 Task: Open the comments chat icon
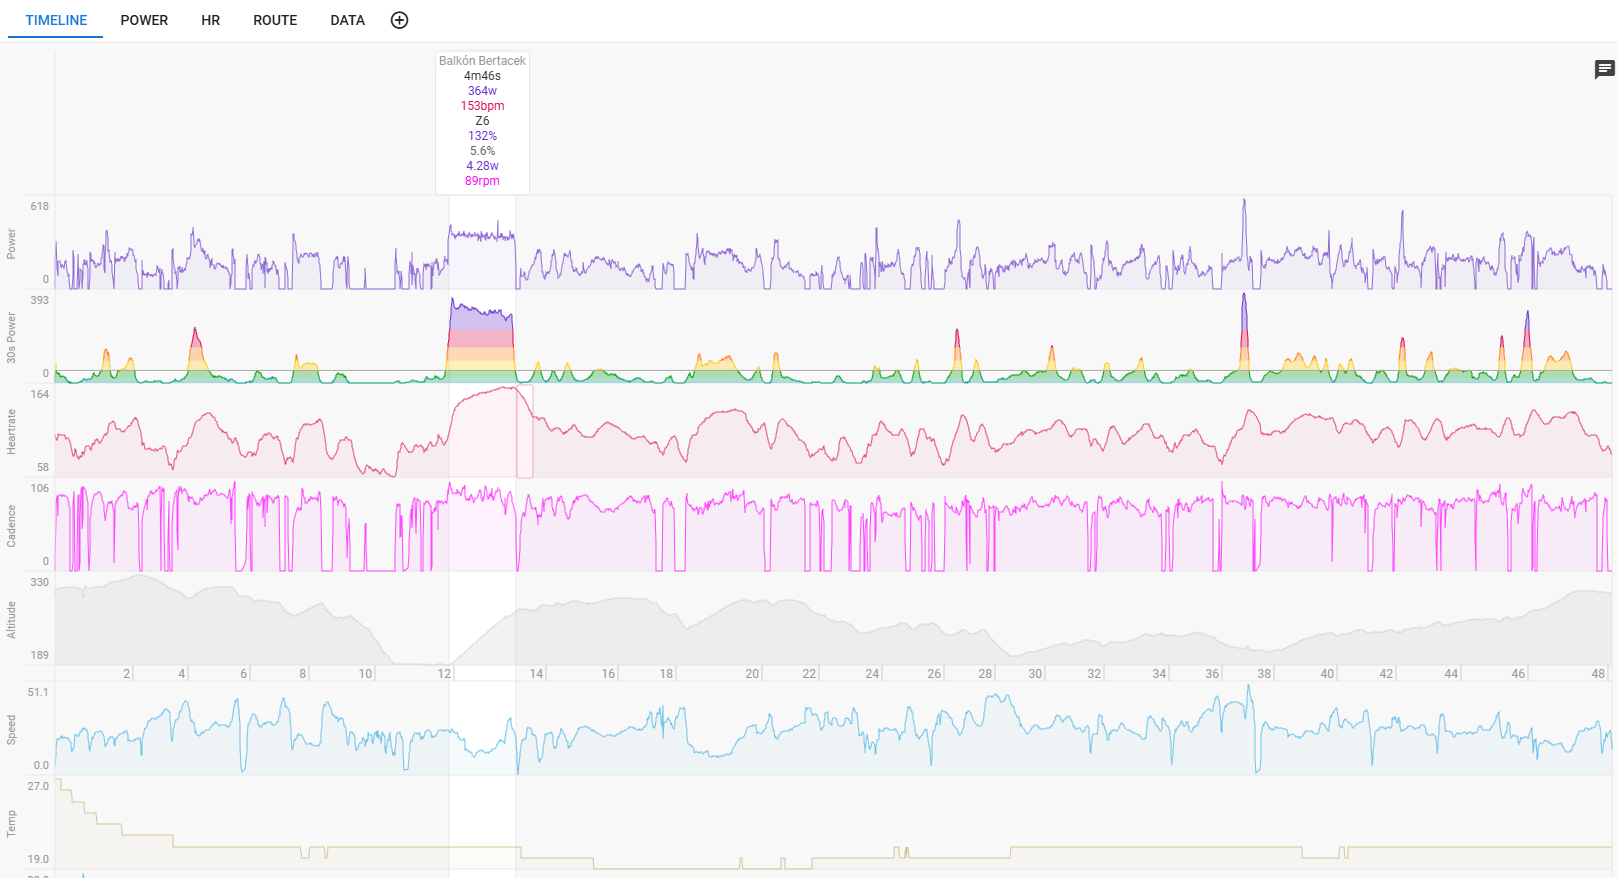click(1604, 69)
